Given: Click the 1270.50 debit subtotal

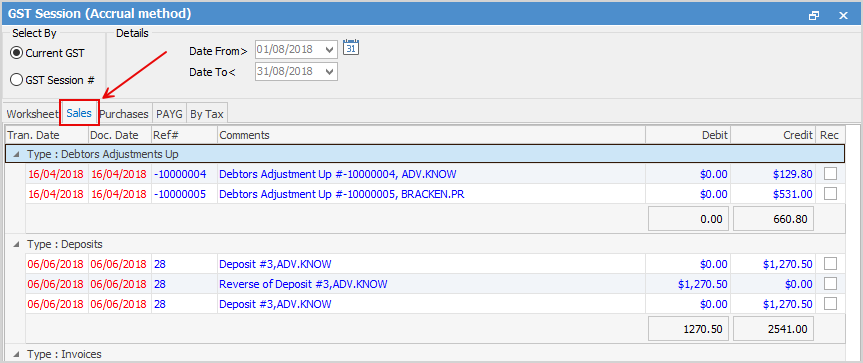Looking at the screenshot, I should pos(689,328).
